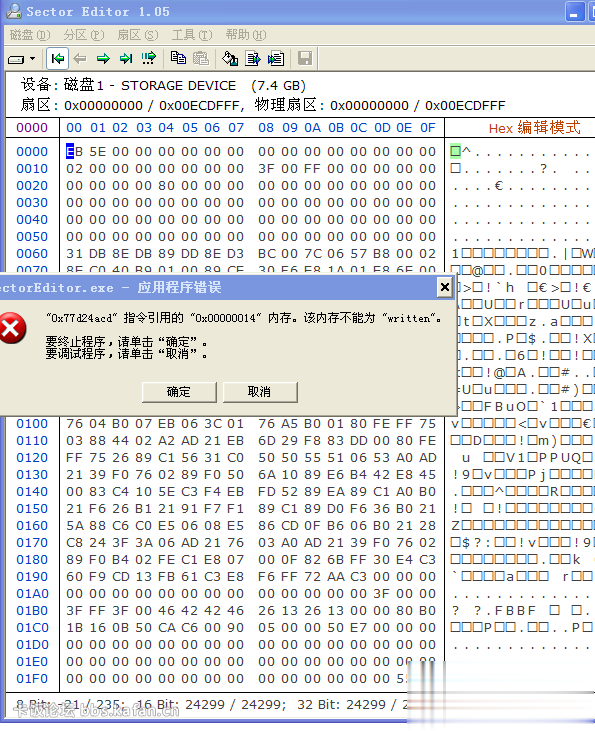Click the paste icon in toolbar

[x=201, y=58]
